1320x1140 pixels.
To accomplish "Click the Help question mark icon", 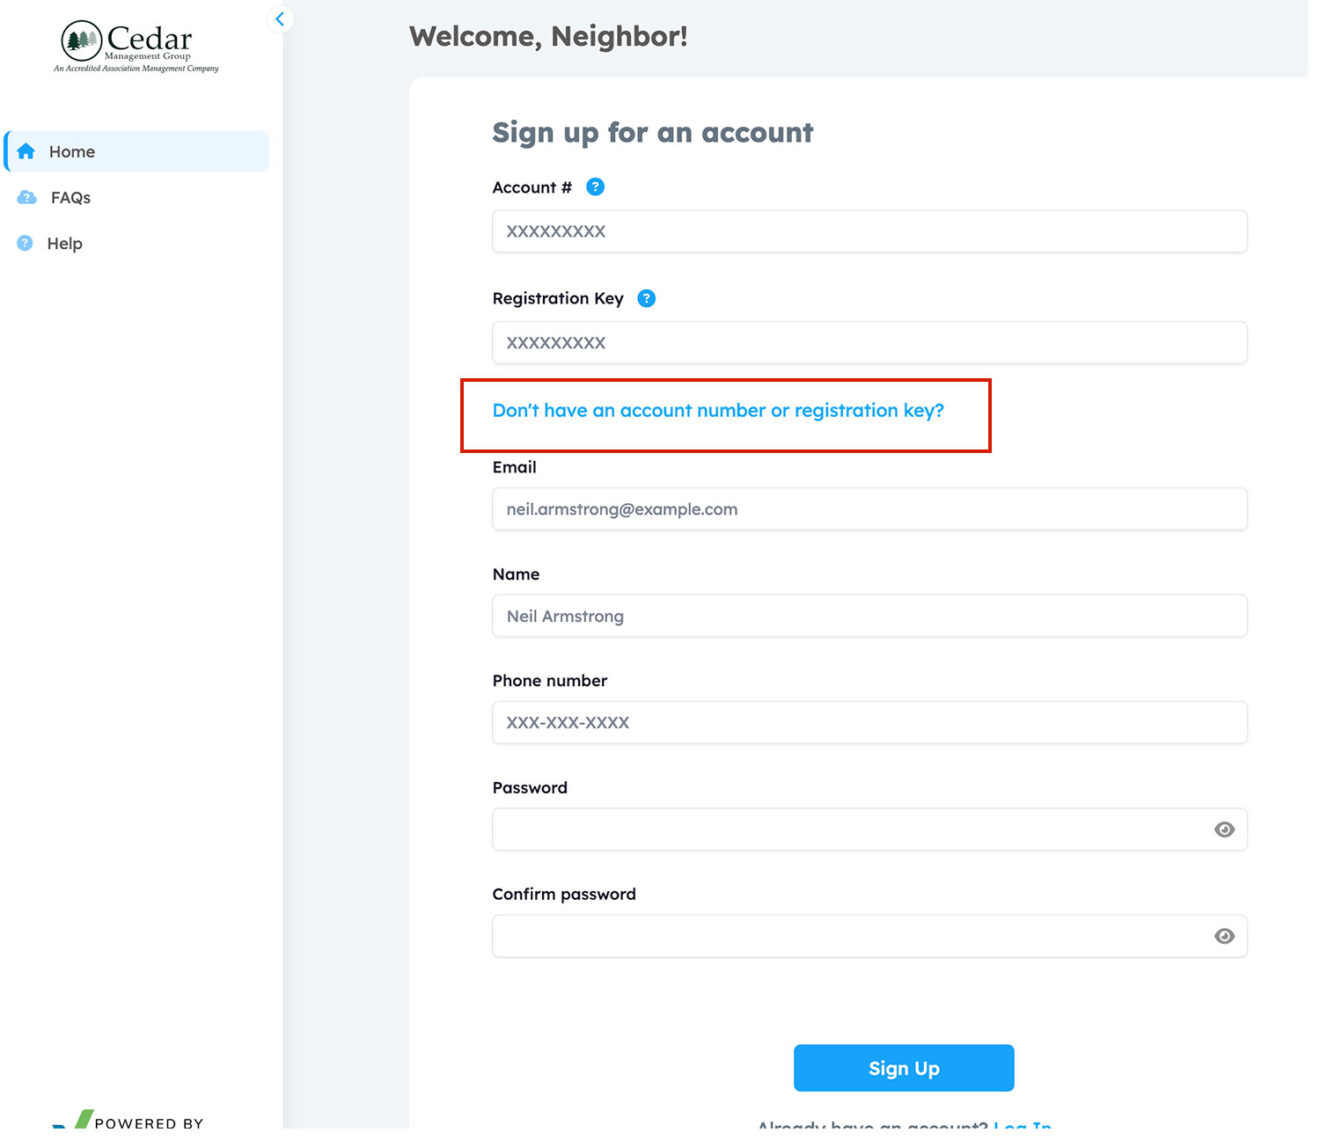I will [x=24, y=243].
